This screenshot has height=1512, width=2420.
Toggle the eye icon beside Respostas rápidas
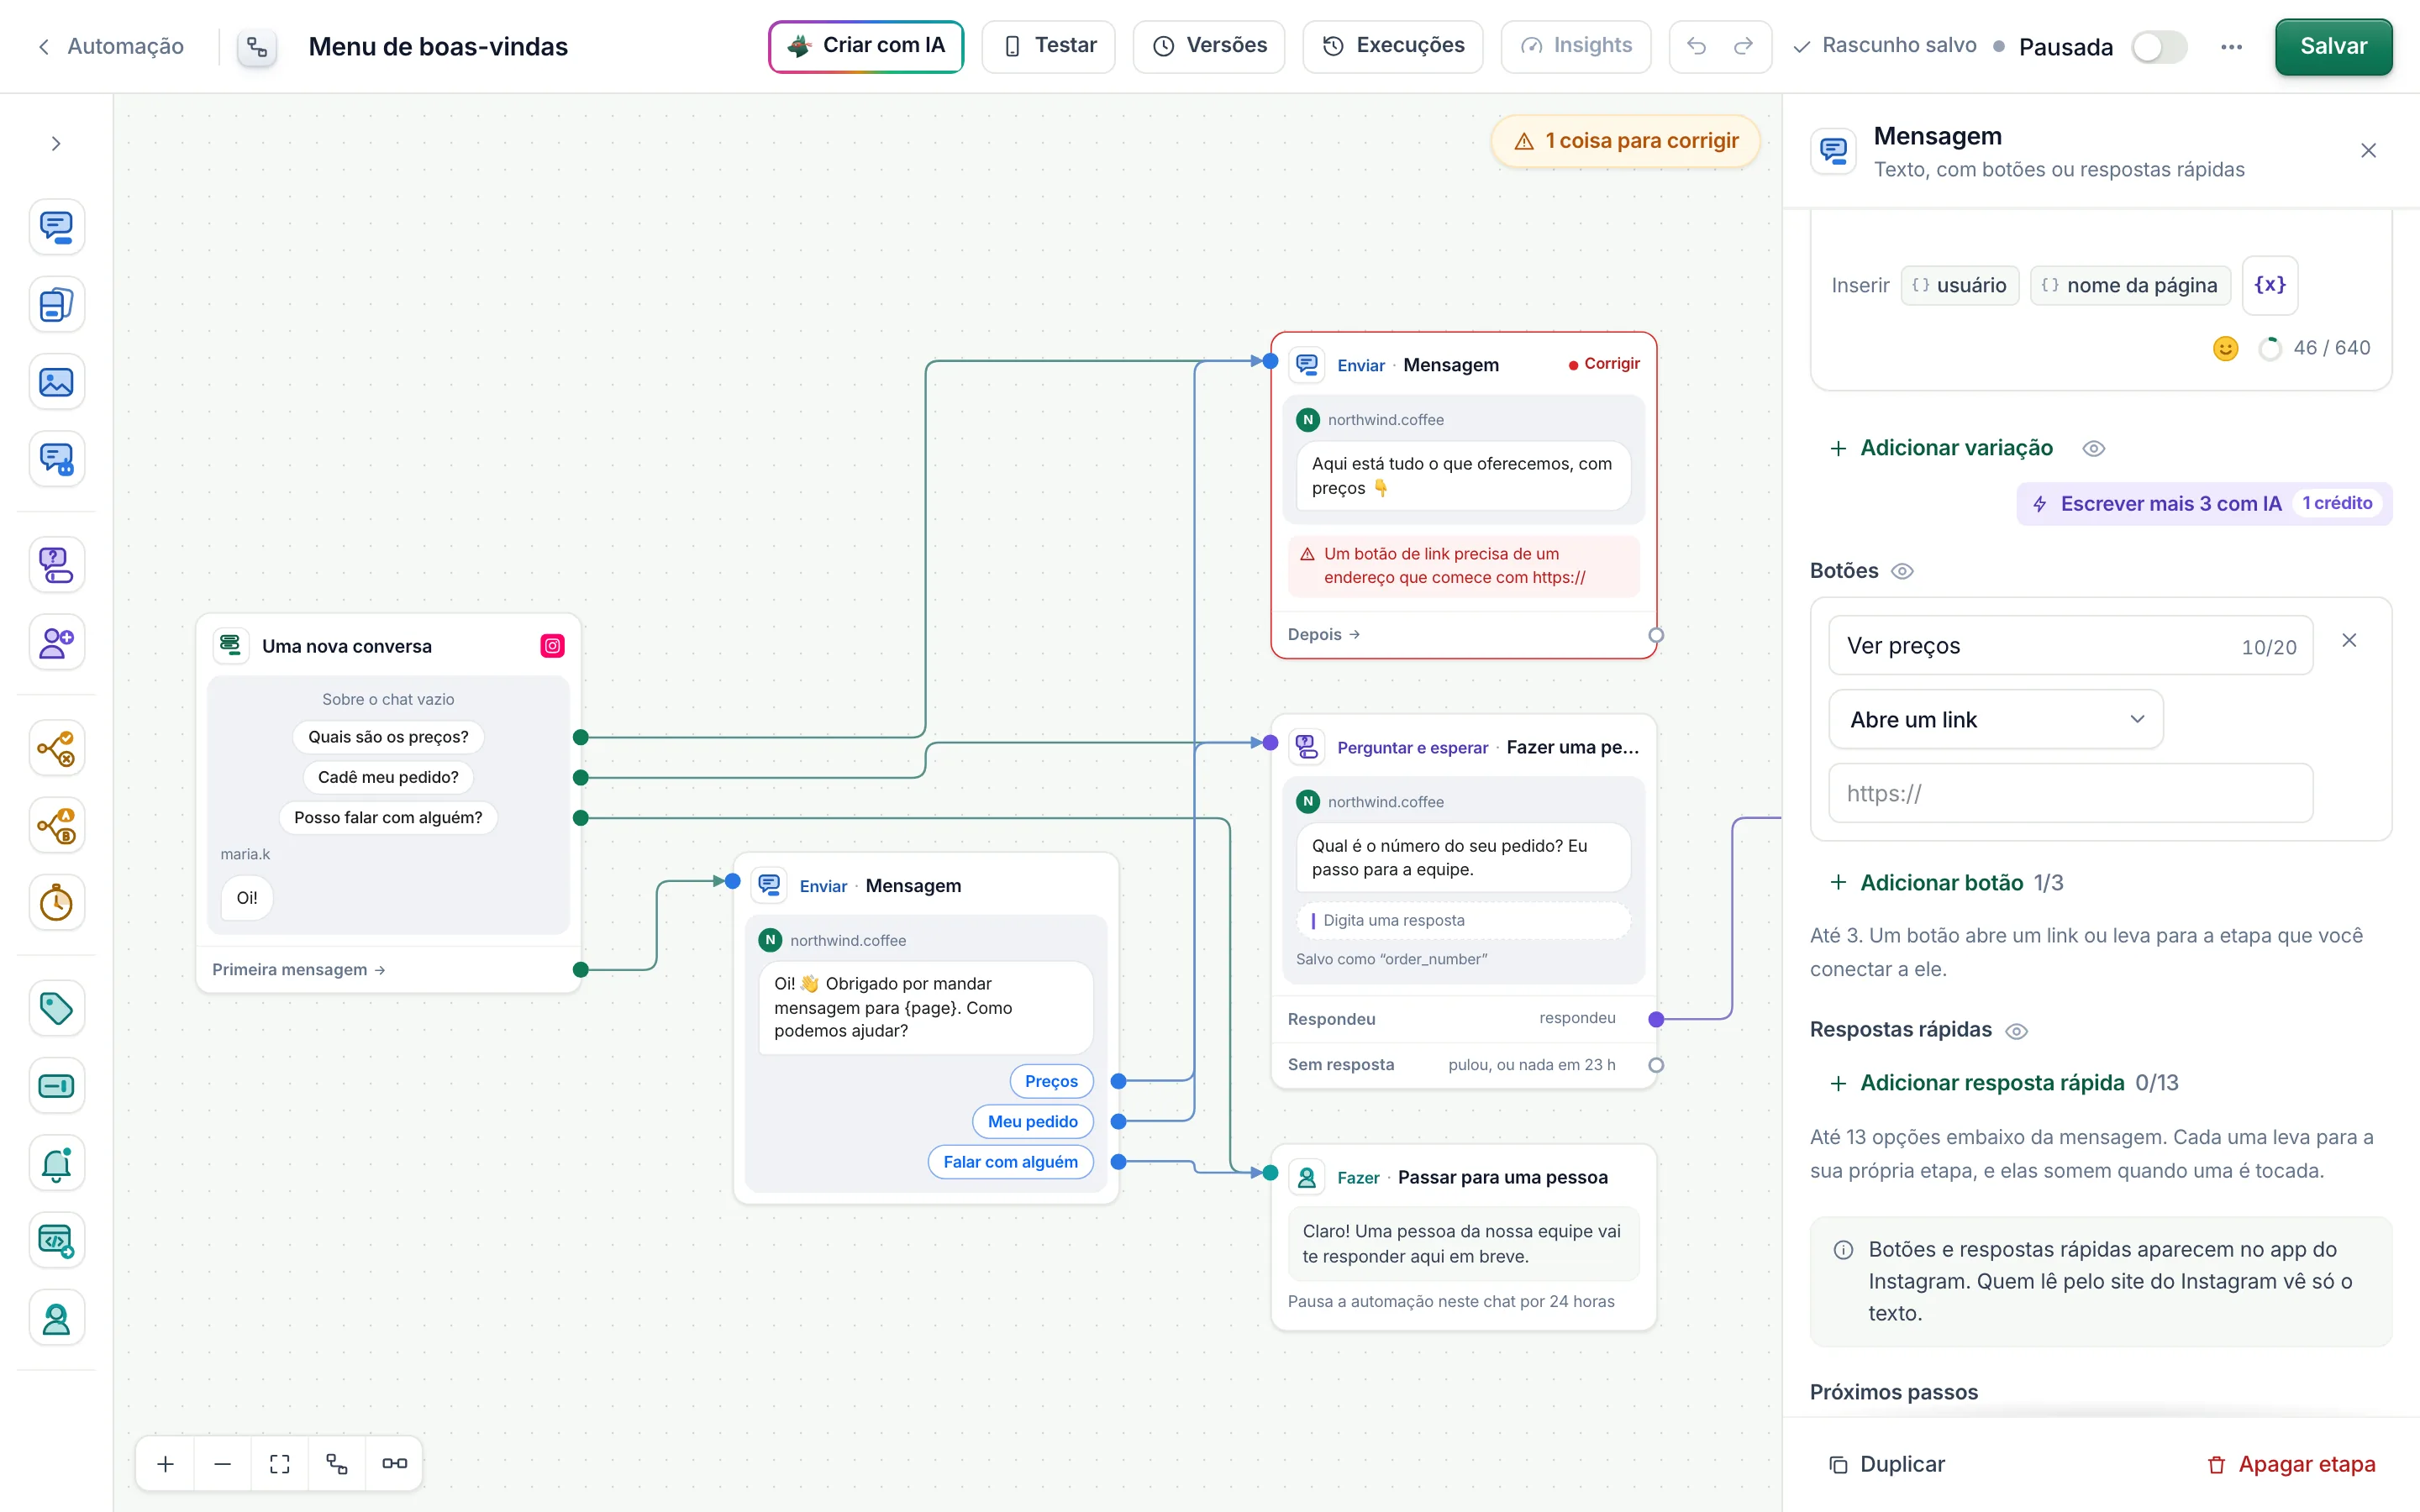[x=2016, y=1031]
